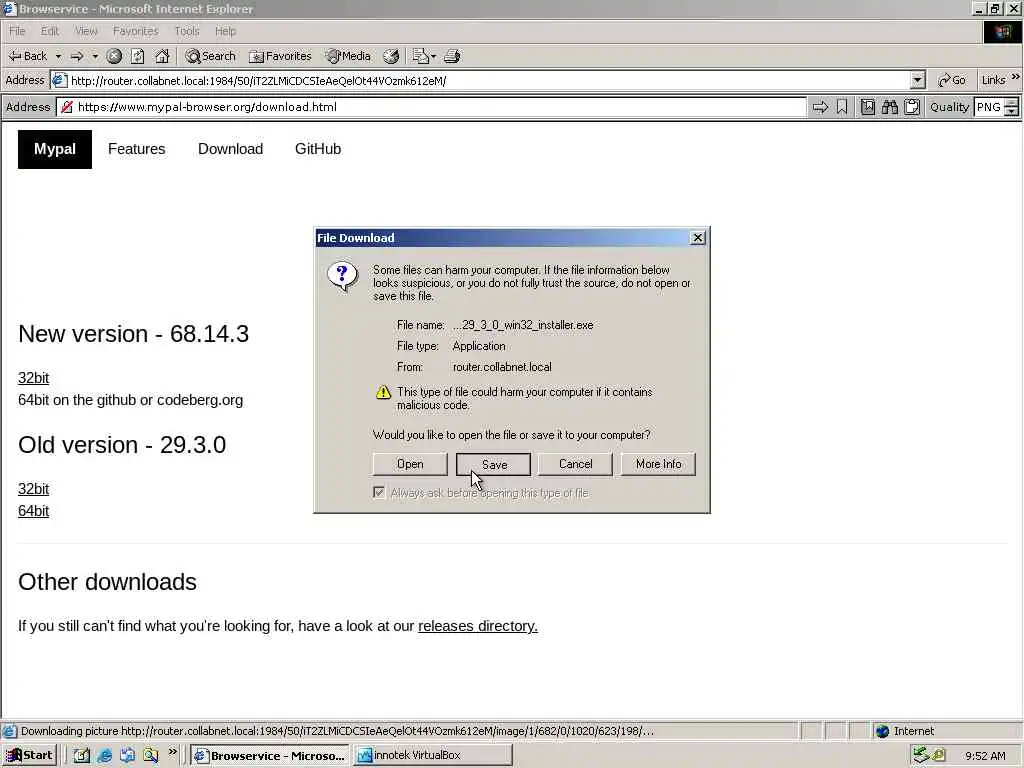
Task: Click the Edit page icon in toolbar
Action: tap(420, 56)
